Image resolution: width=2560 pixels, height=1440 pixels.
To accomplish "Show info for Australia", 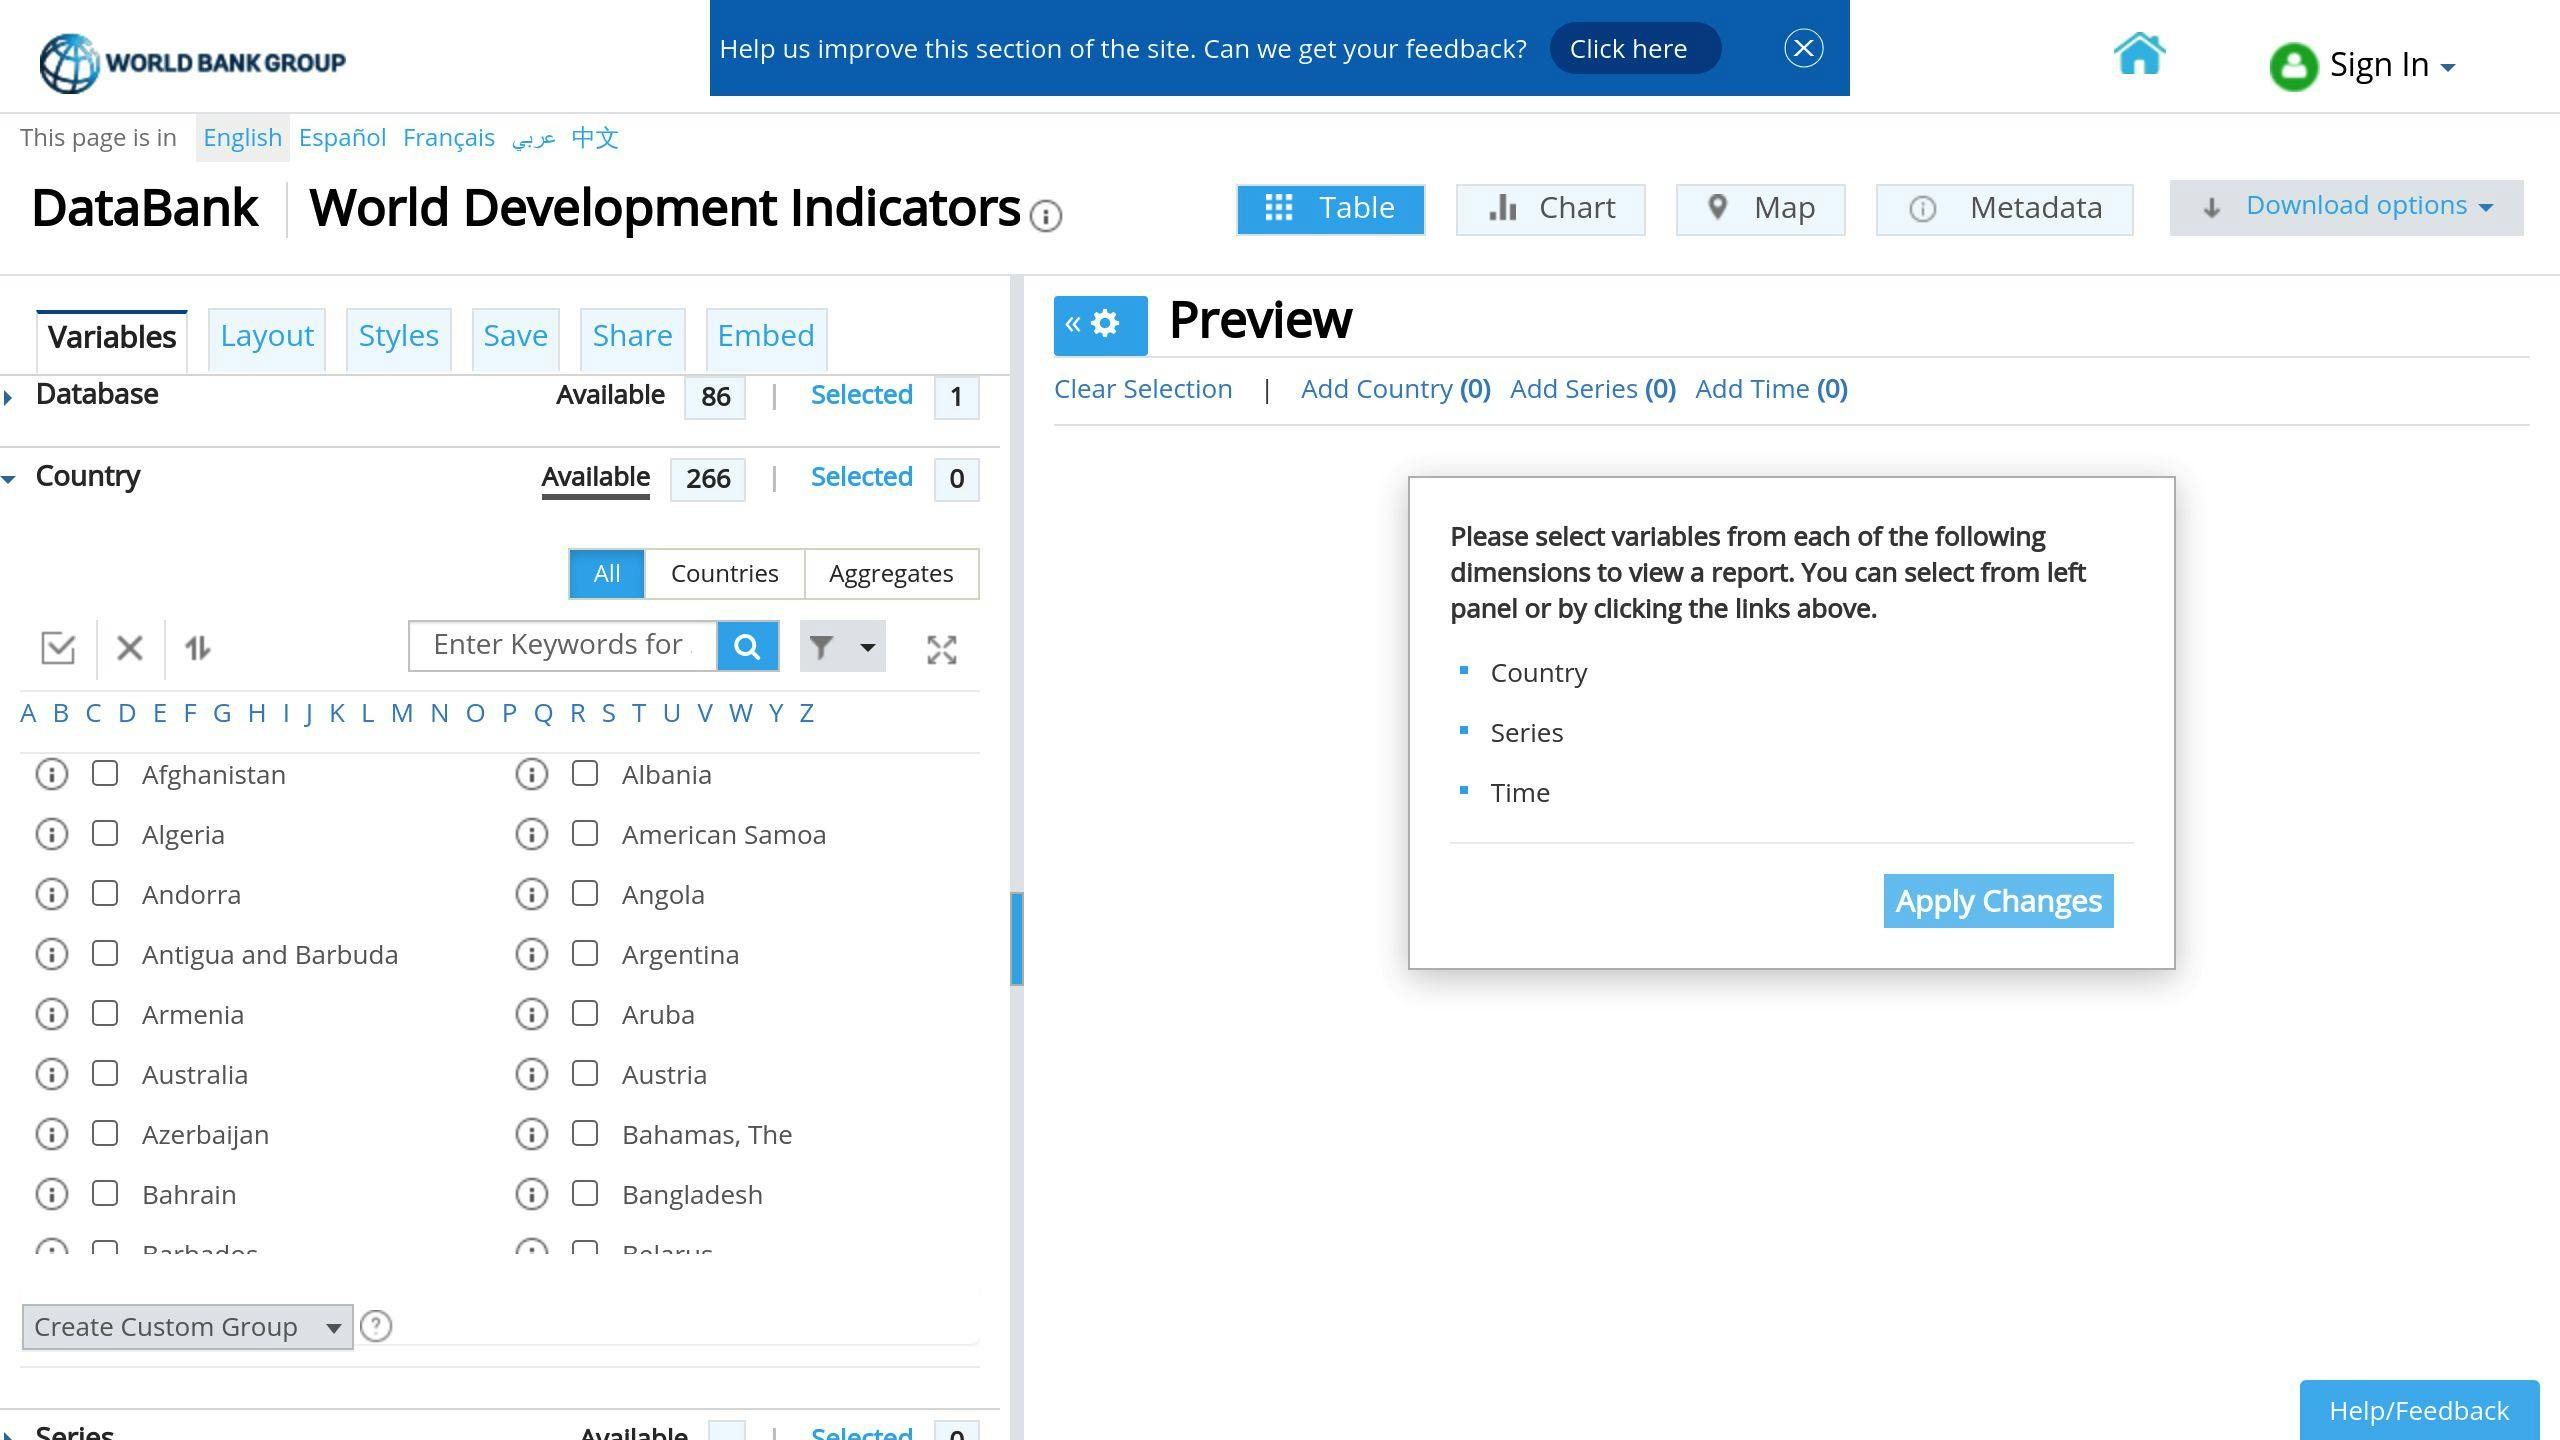I will (x=52, y=1074).
